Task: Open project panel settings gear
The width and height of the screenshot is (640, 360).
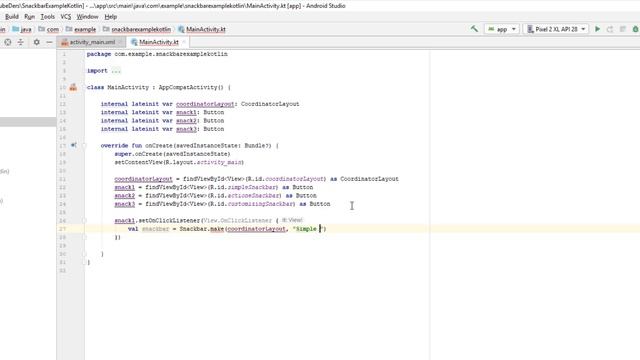Action: click(x=36, y=42)
